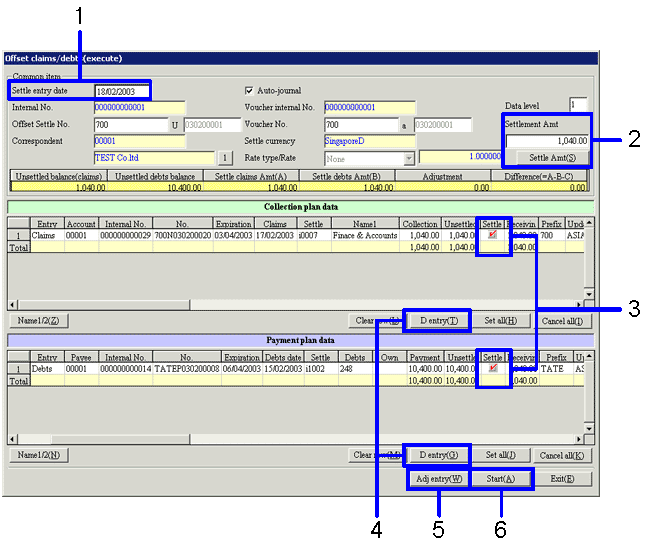
Task: Click internal number 000000000029 cell
Action: coord(126,235)
